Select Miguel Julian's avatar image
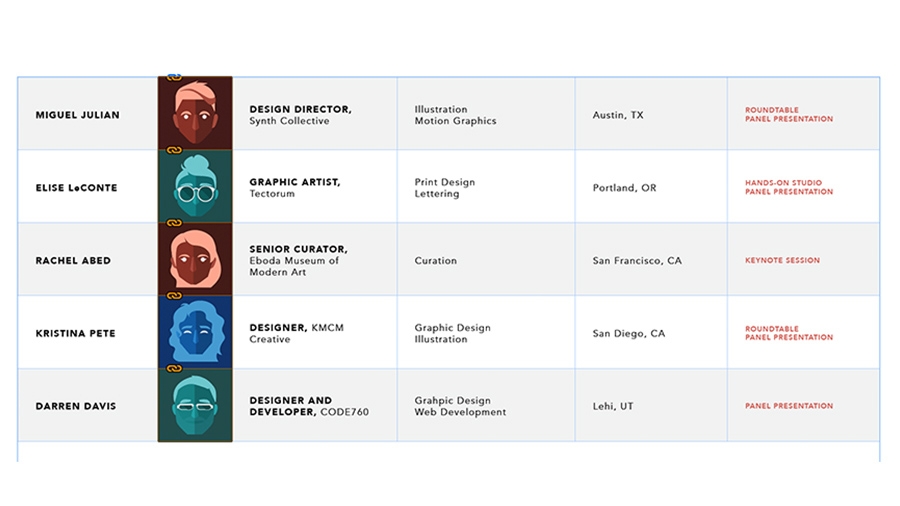This screenshot has height=506, width=900. [195, 114]
